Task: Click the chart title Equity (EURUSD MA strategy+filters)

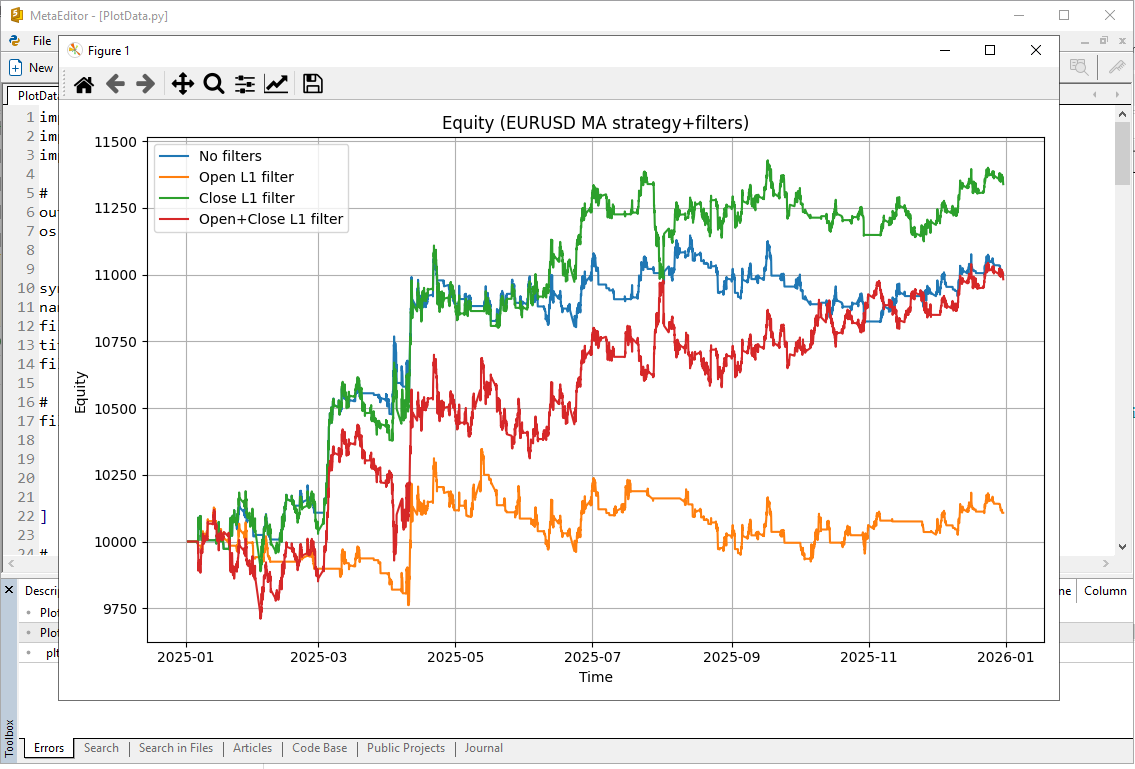Action: (595, 123)
